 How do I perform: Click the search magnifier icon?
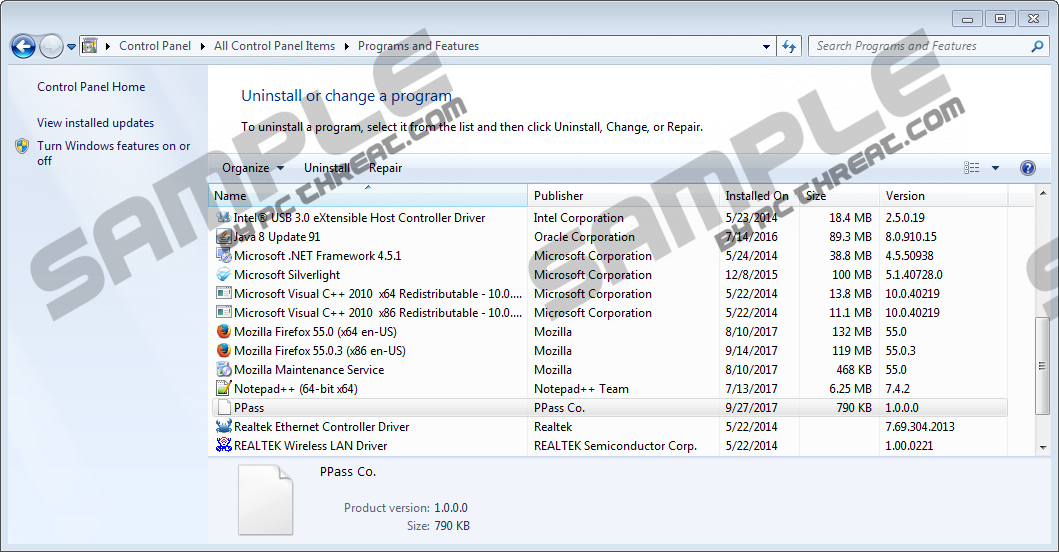click(x=1037, y=46)
